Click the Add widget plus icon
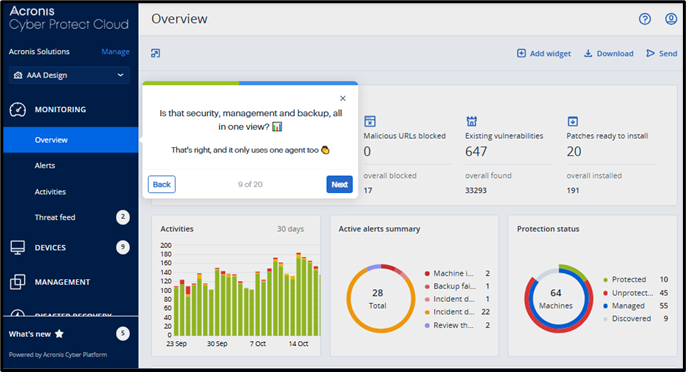This screenshot has width=686, height=372. tap(521, 53)
